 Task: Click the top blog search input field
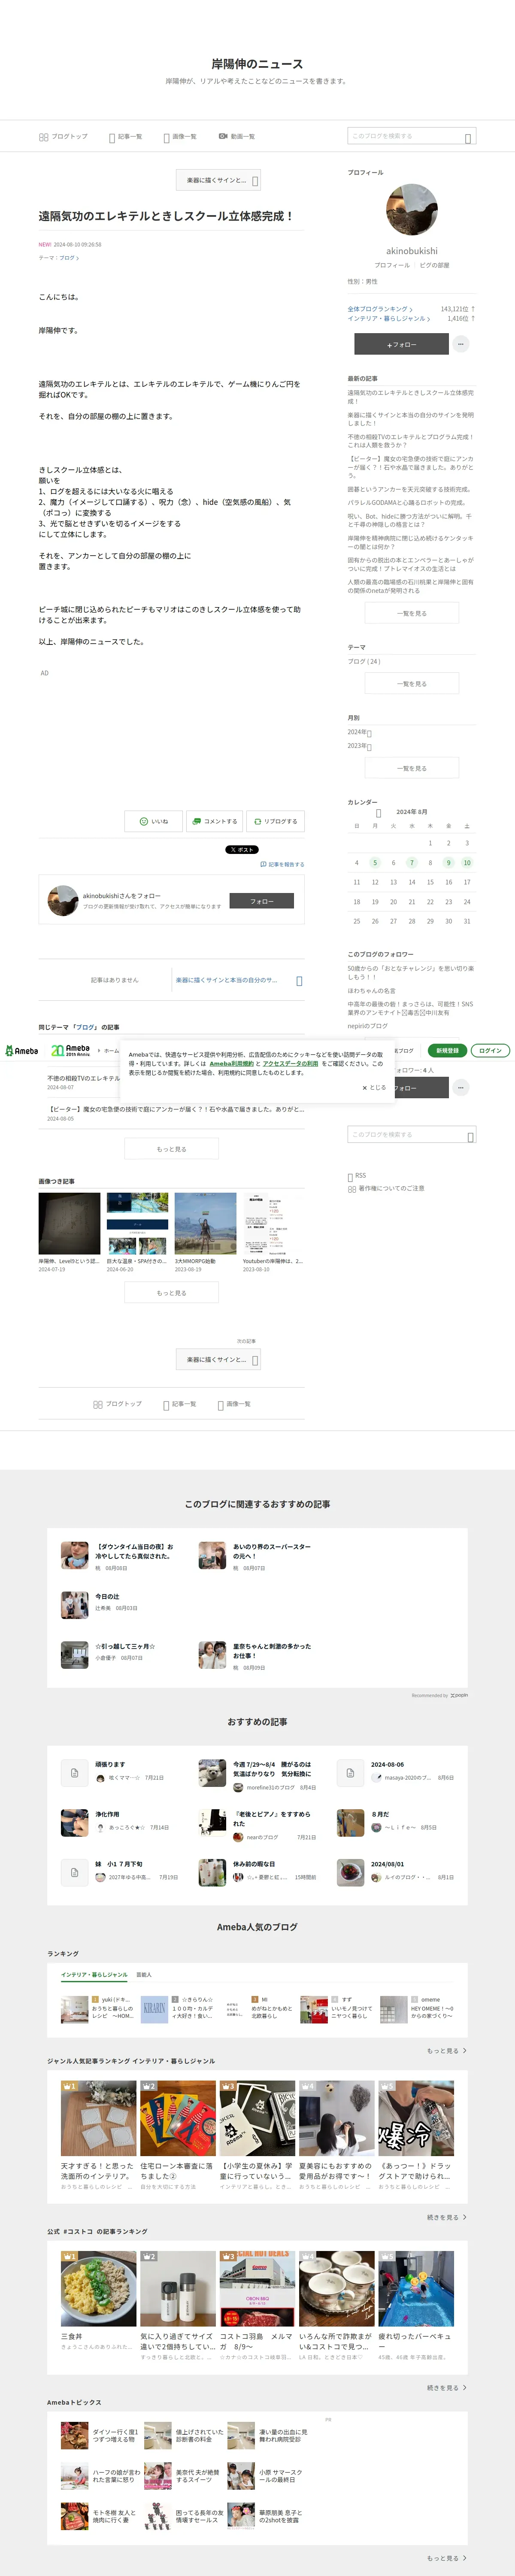tap(412, 136)
